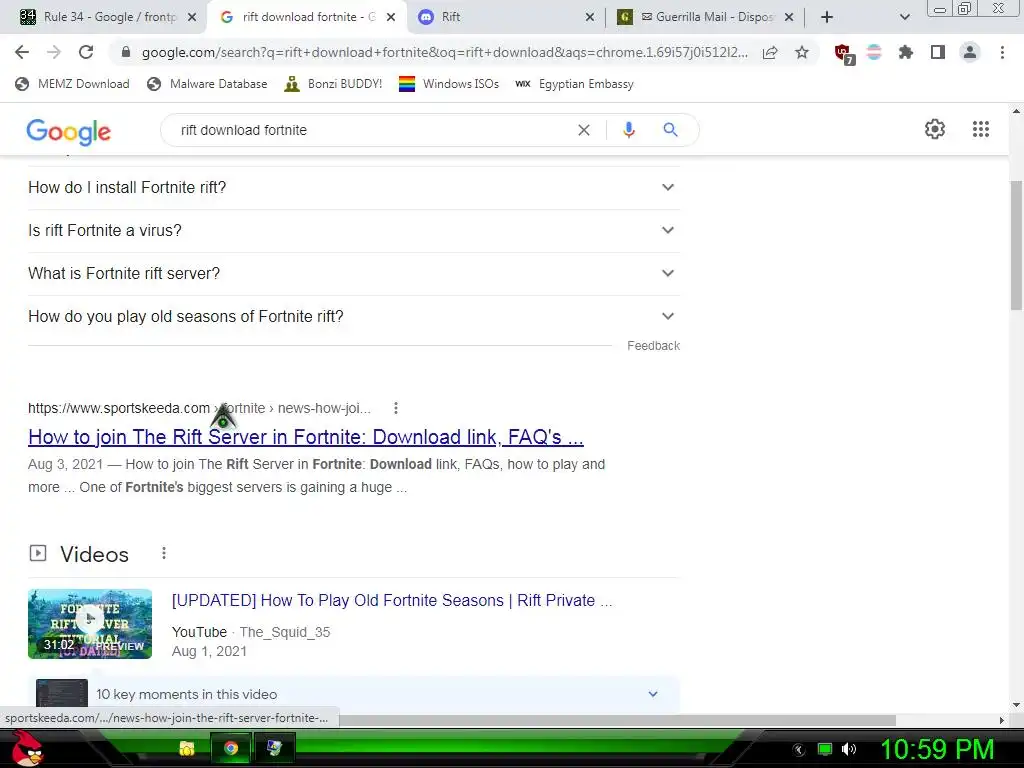Bookmark this page with the star icon

tap(802, 52)
